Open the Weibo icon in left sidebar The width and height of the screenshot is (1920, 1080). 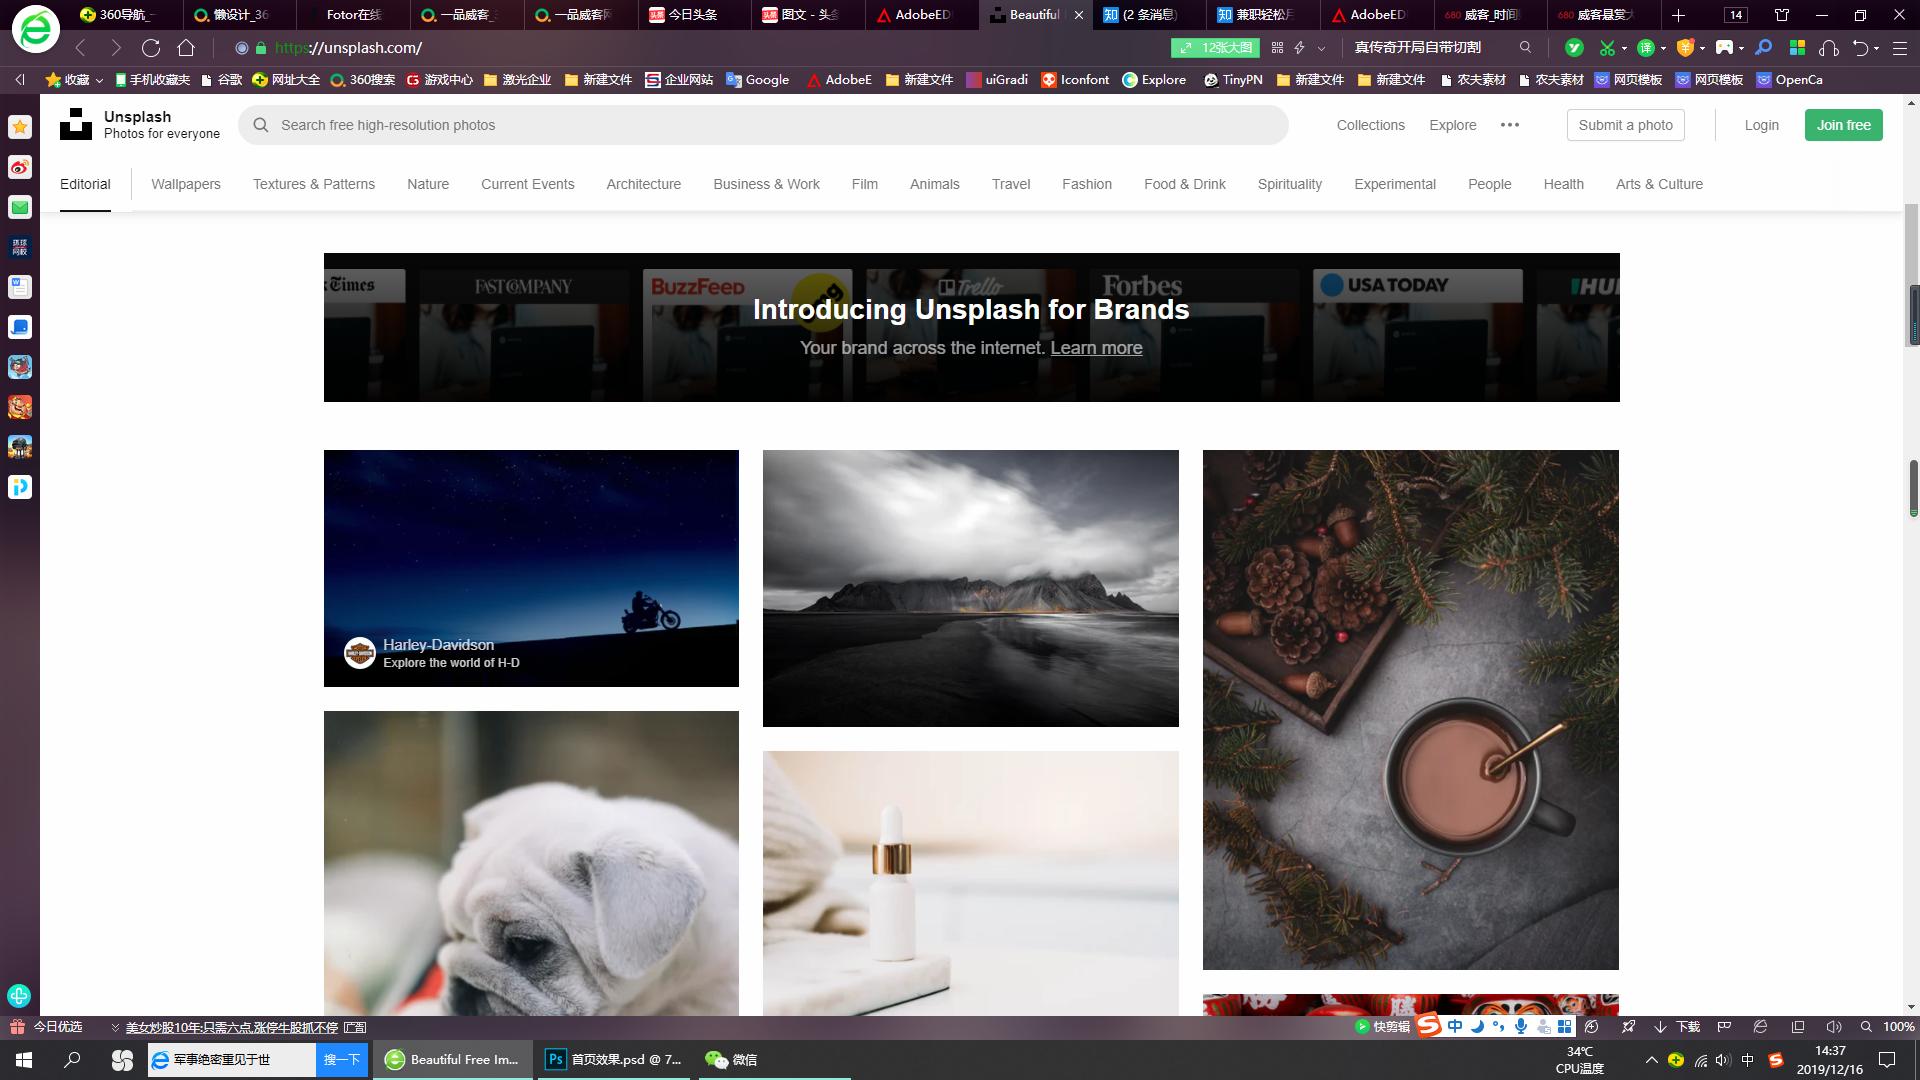pyautogui.click(x=20, y=167)
